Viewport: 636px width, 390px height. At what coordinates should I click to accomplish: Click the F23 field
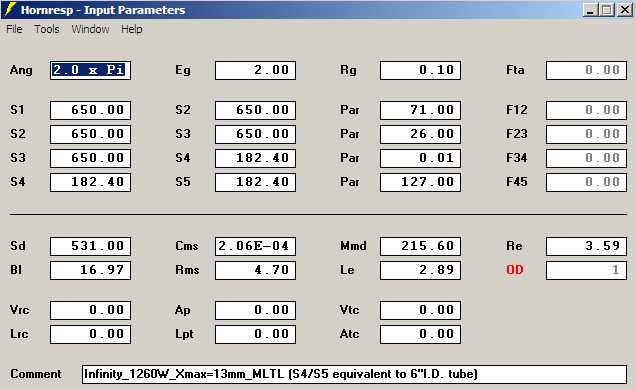(586, 134)
